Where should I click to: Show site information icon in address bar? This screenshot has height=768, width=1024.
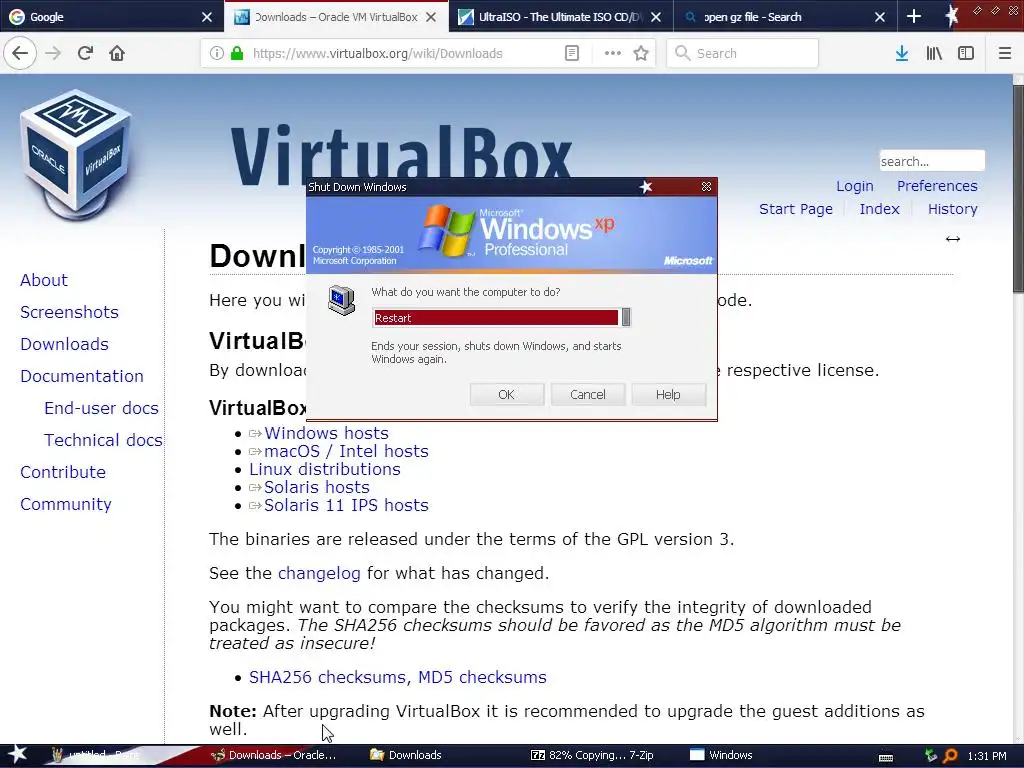point(216,53)
